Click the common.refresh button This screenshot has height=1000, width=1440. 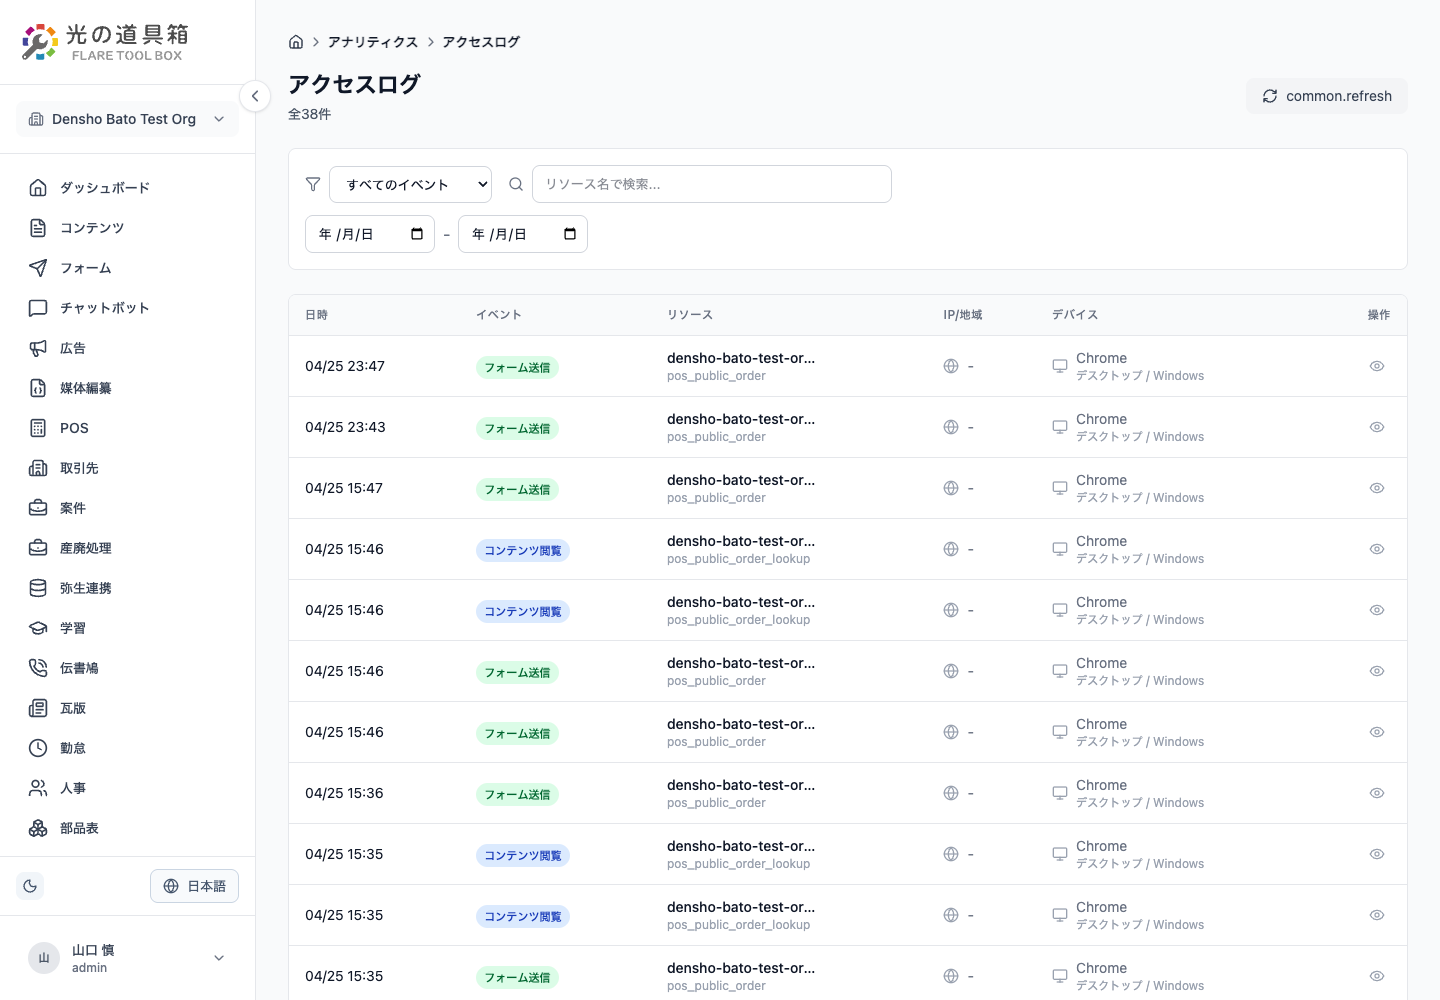click(1326, 96)
